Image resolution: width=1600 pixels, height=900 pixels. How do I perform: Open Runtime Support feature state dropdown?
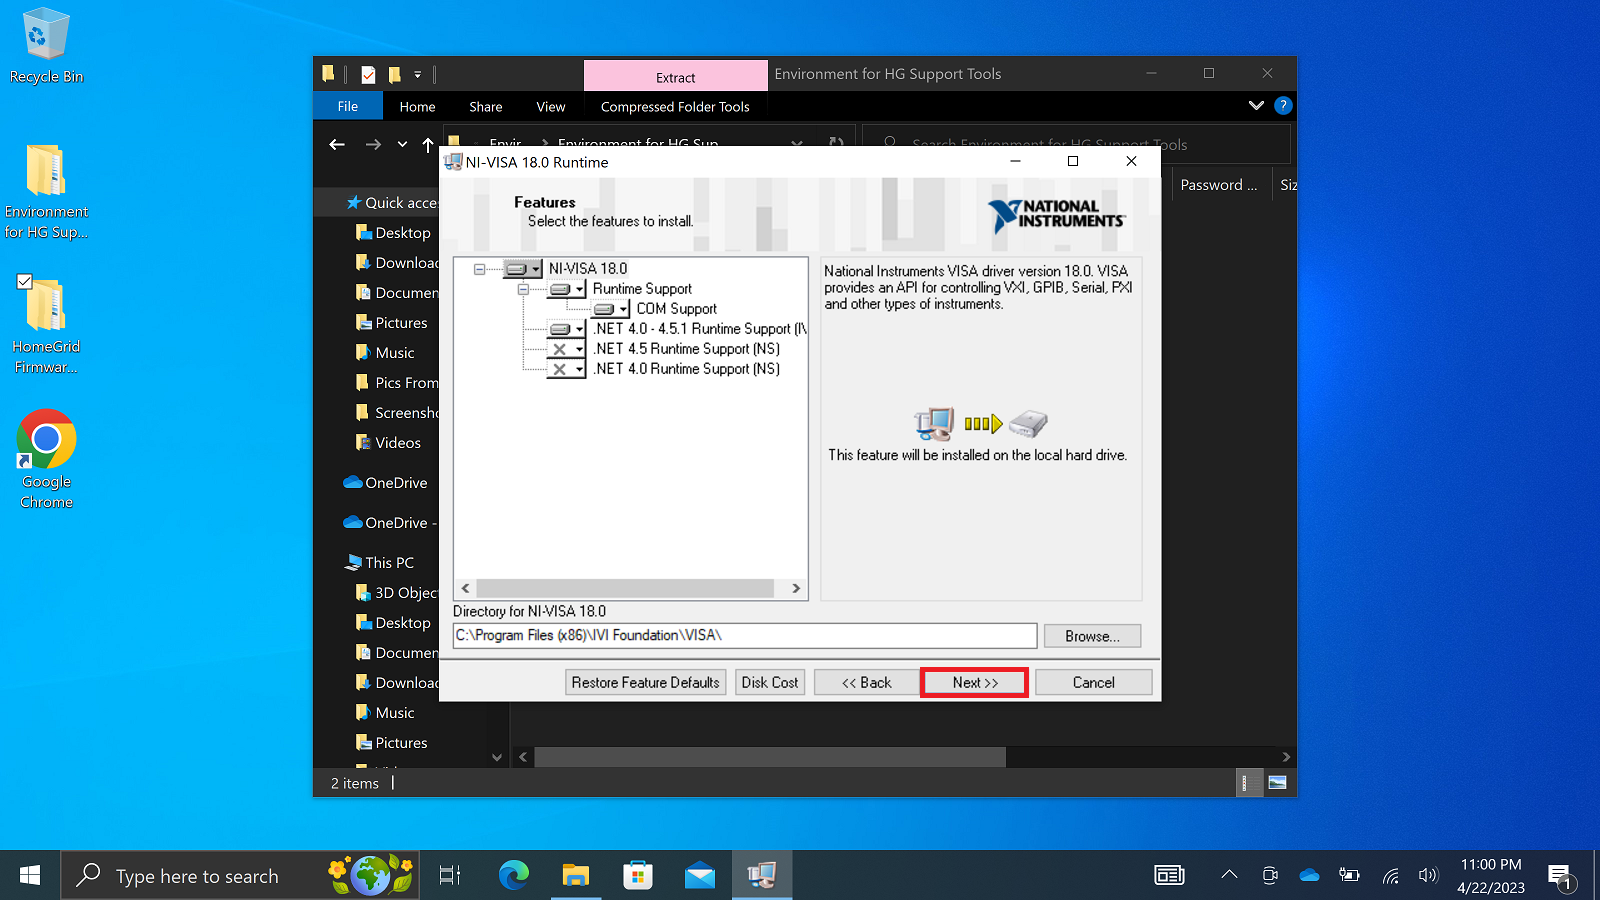566,289
